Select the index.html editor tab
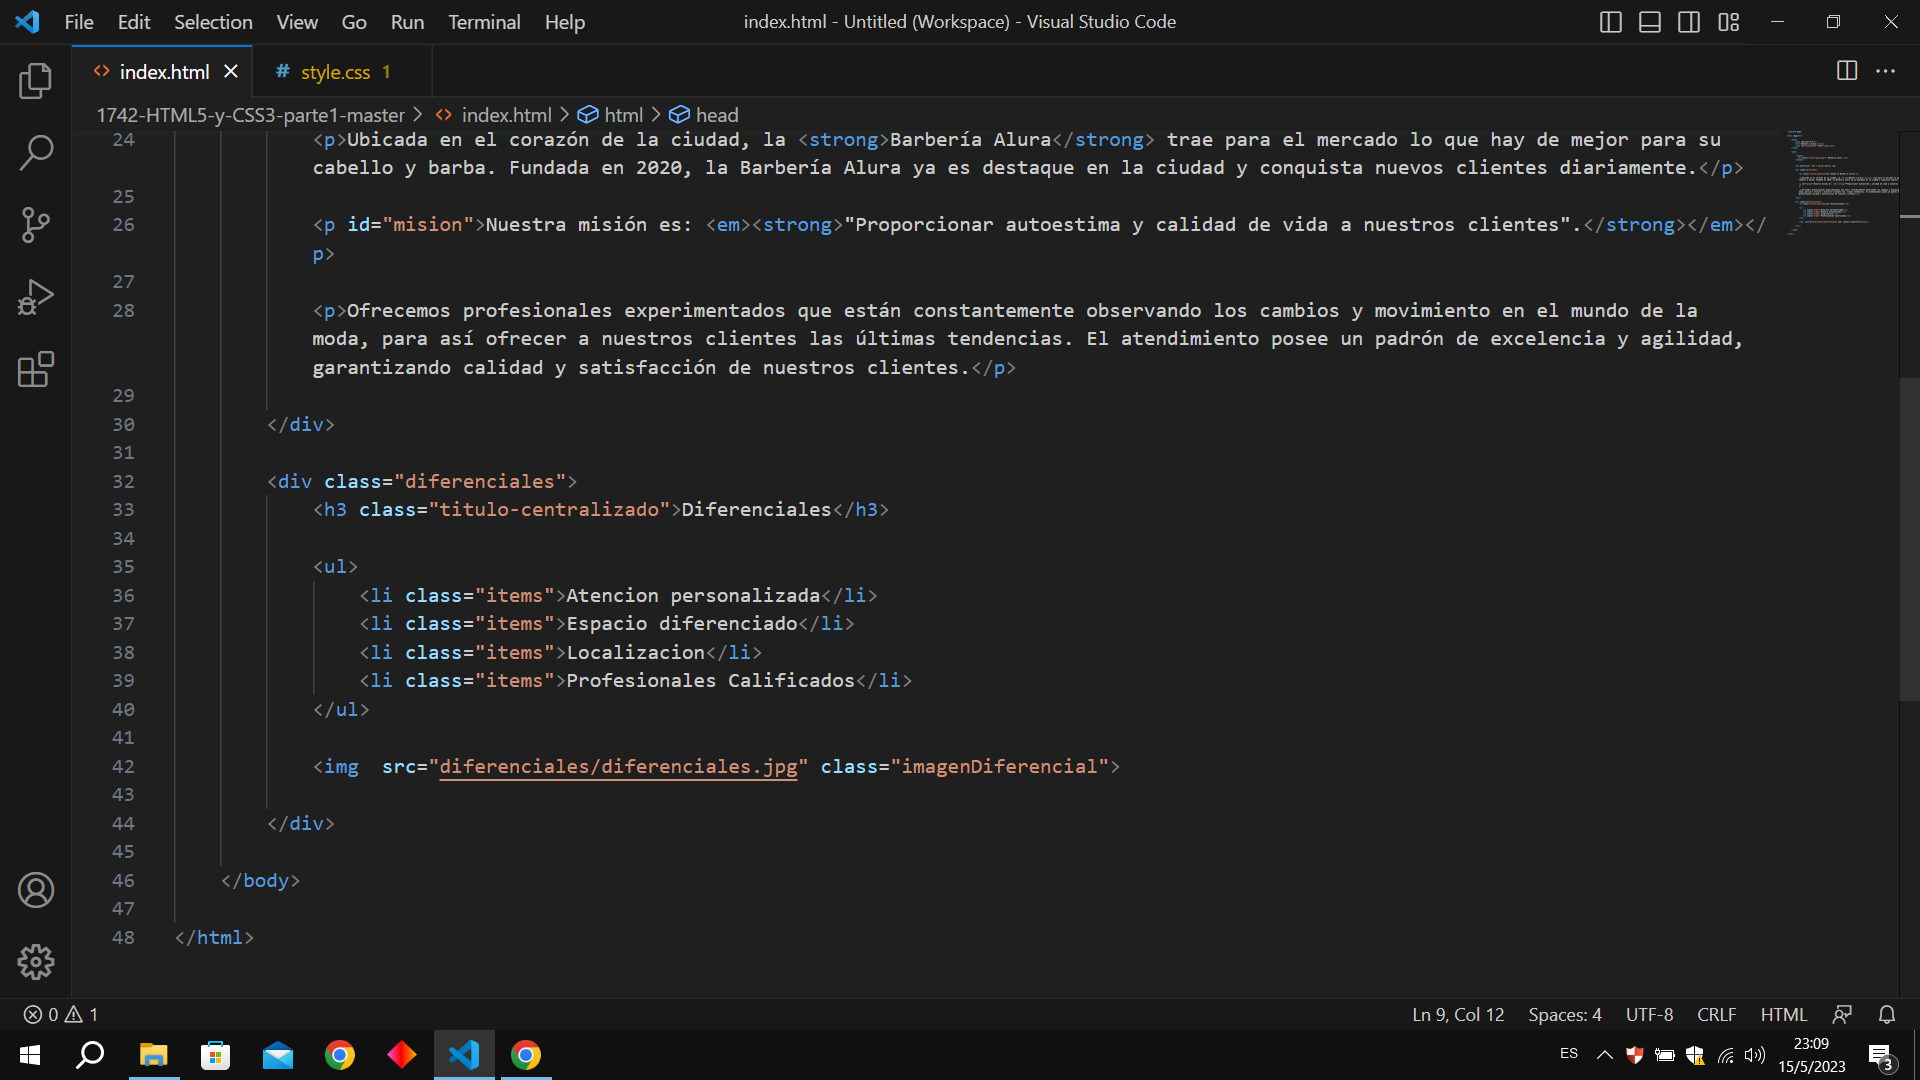The width and height of the screenshot is (1920, 1080). (163, 72)
